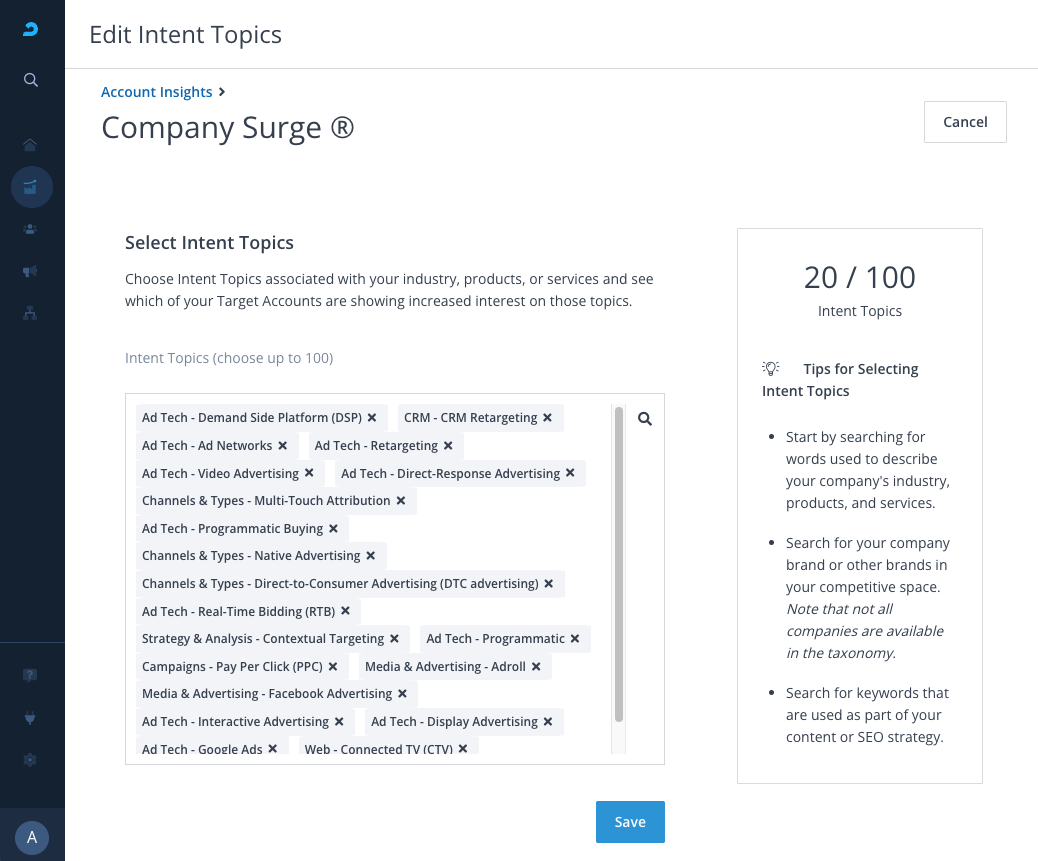Click the plug integrations sidebar icon
This screenshot has width=1038, height=861.
31,718
